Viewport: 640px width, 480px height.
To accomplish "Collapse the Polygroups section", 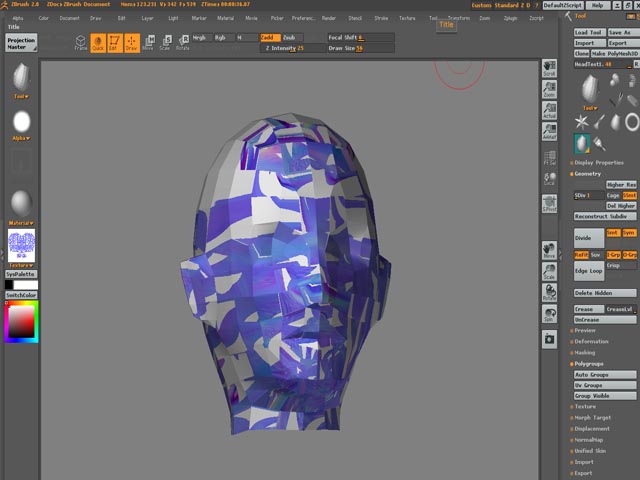I will pyautogui.click(x=588, y=364).
